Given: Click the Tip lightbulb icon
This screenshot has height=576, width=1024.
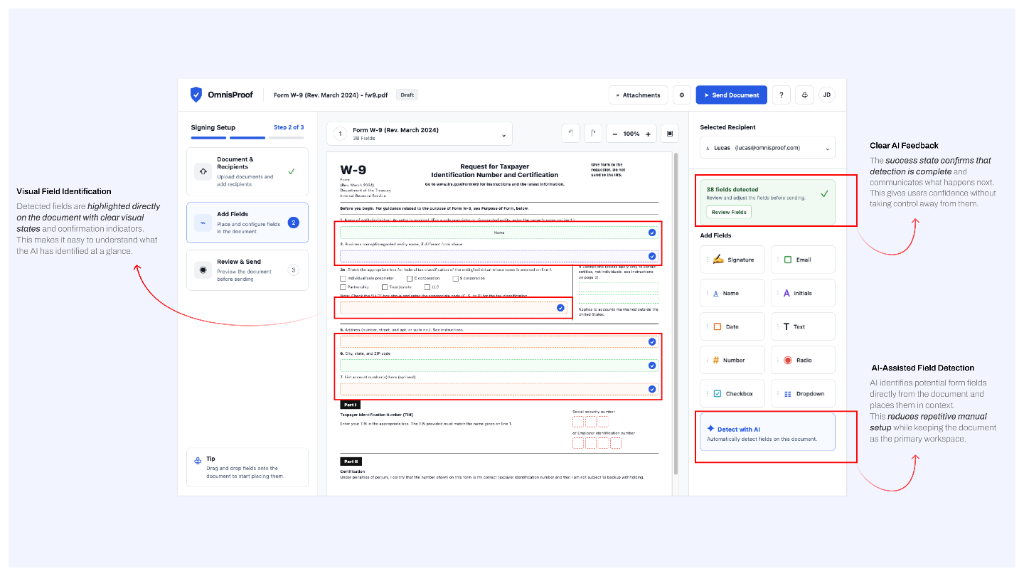Looking at the screenshot, I should point(197,460).
